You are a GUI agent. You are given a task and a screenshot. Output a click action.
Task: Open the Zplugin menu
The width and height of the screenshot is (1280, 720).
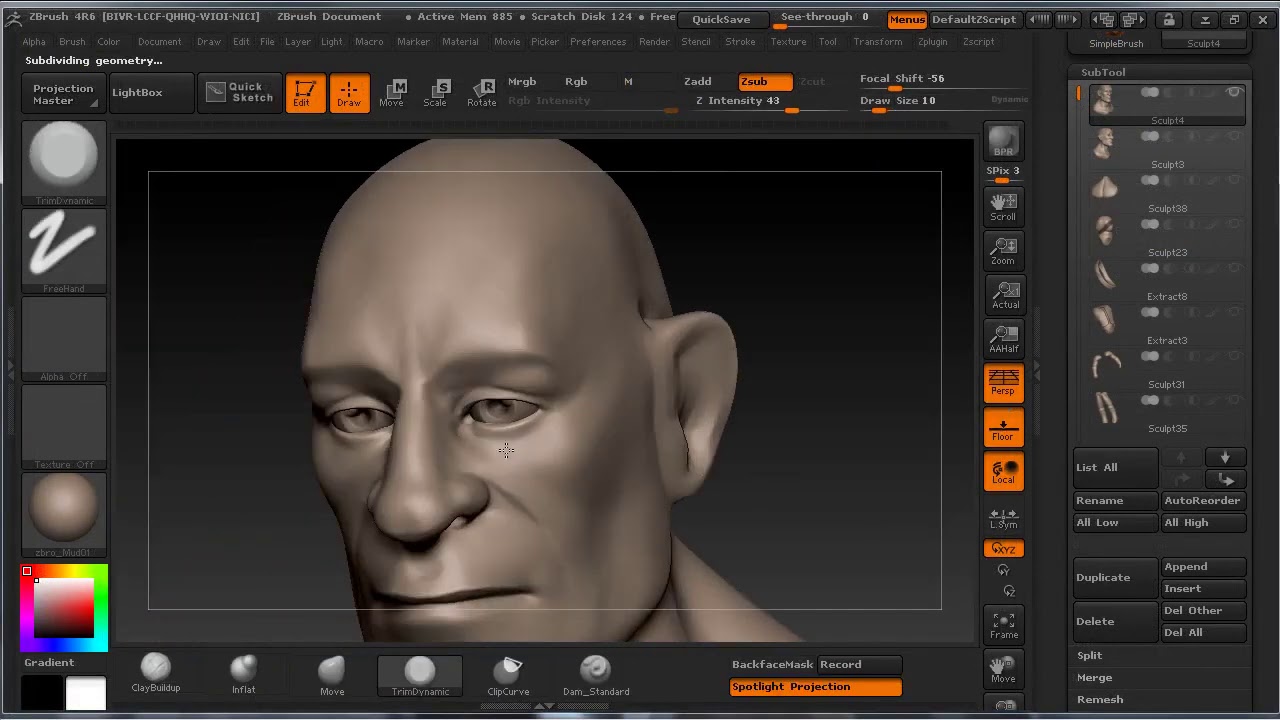932,42
